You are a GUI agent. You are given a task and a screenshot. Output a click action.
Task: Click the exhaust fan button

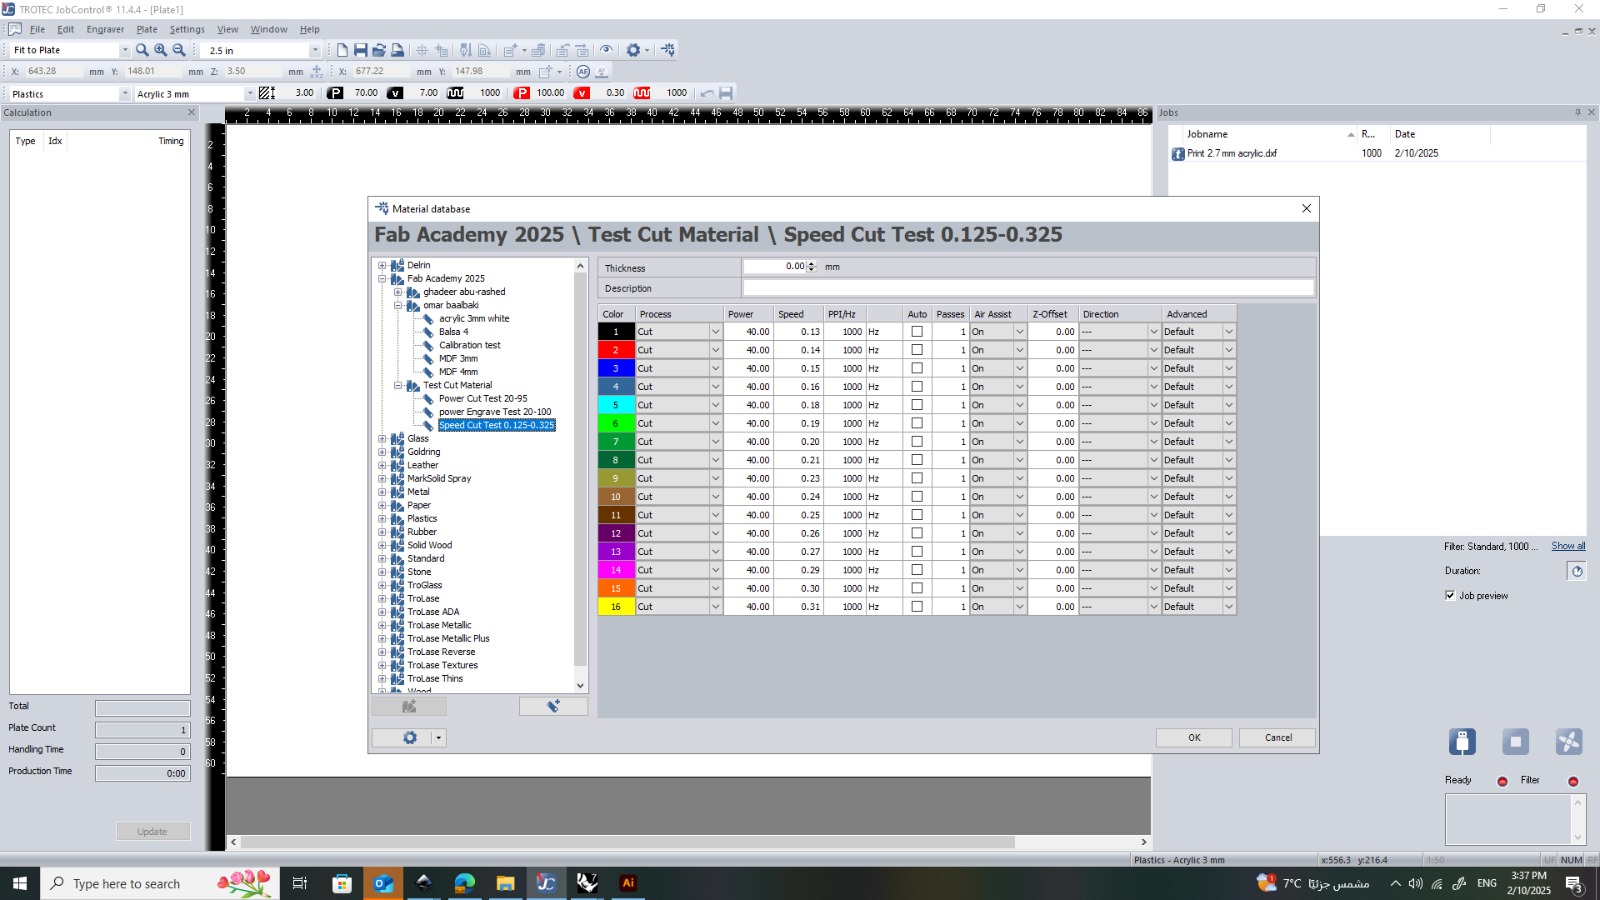pos(1569,742)
